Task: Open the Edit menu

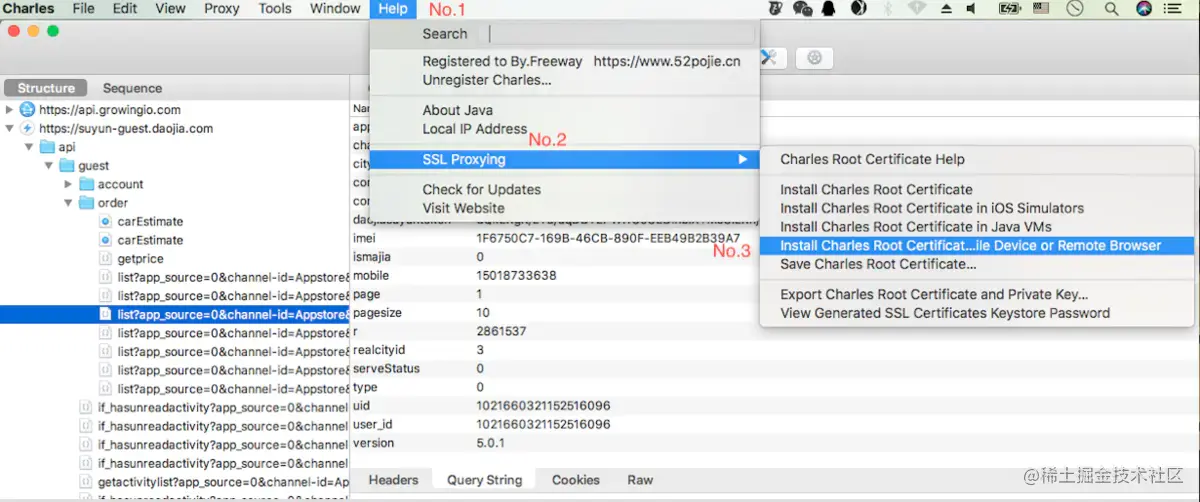Action: [x=125, y=9]
